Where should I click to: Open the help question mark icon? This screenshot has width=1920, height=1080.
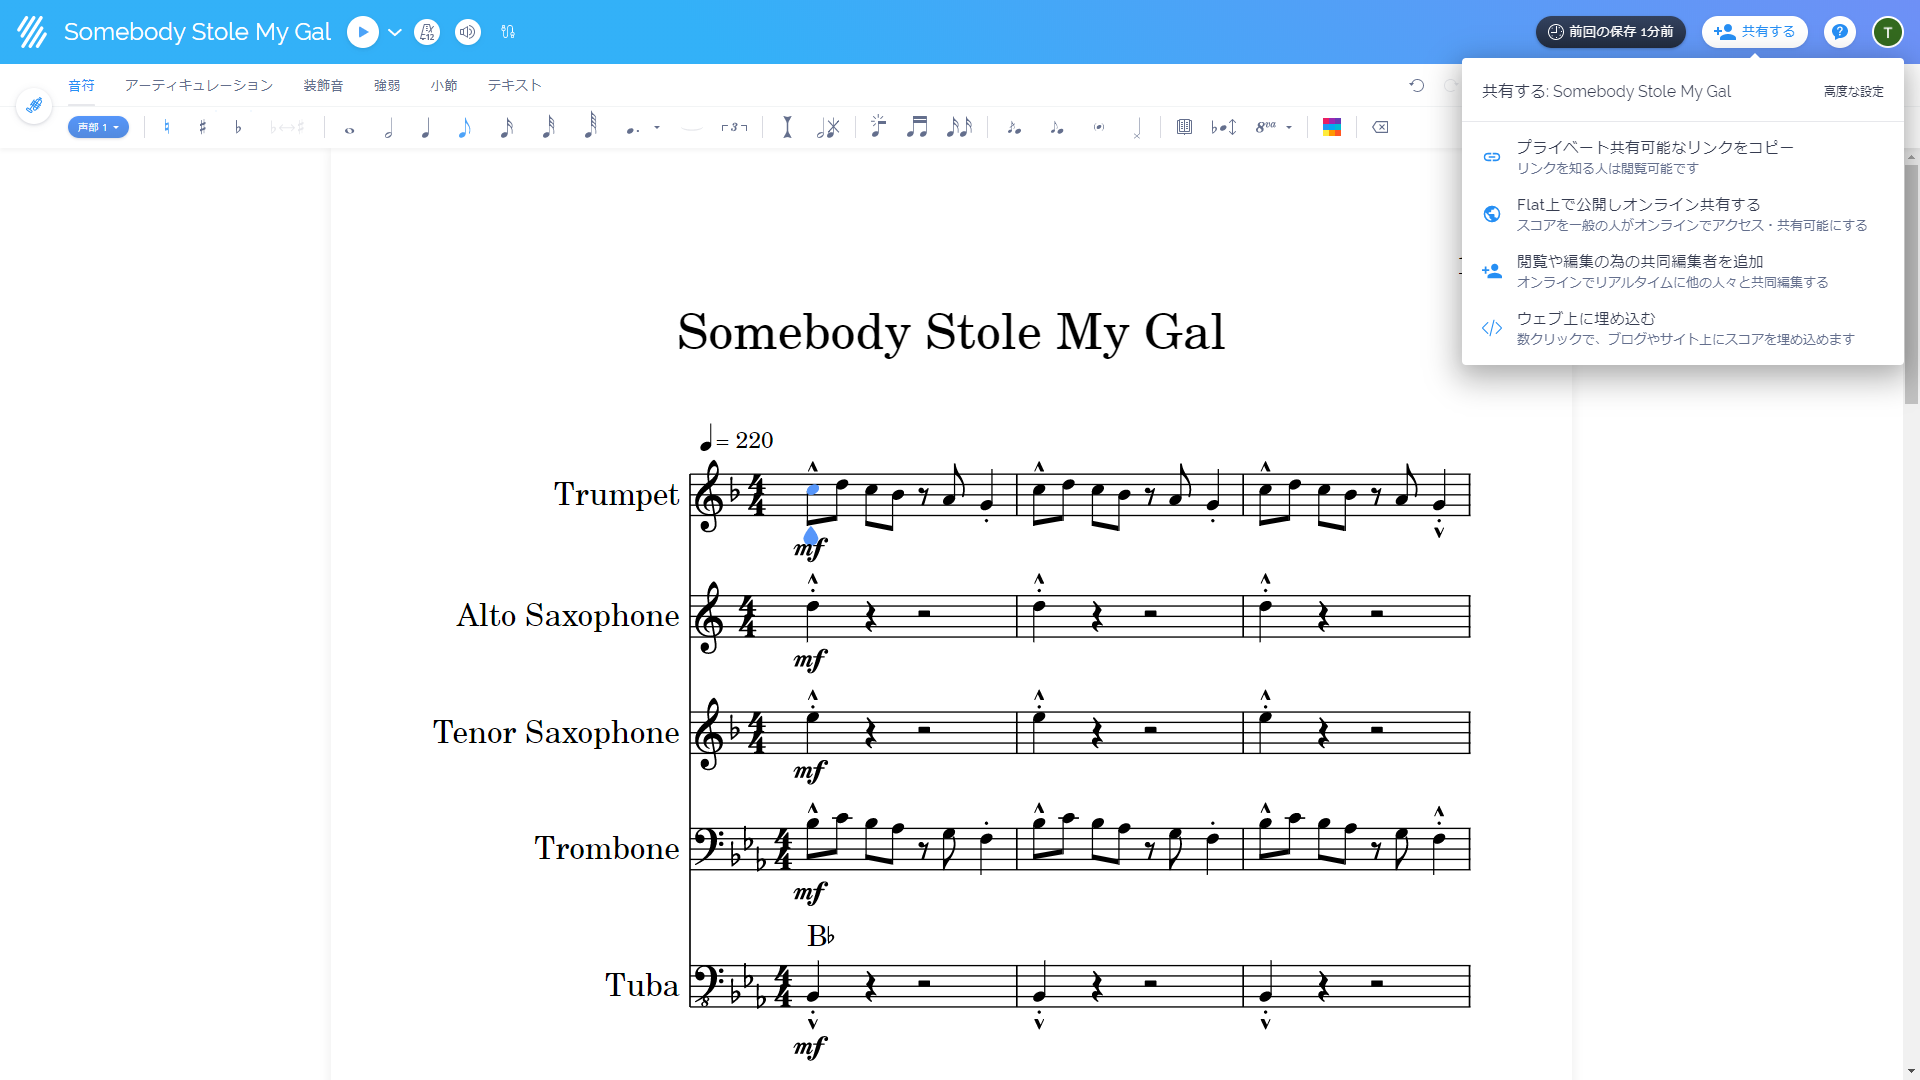1839,32
